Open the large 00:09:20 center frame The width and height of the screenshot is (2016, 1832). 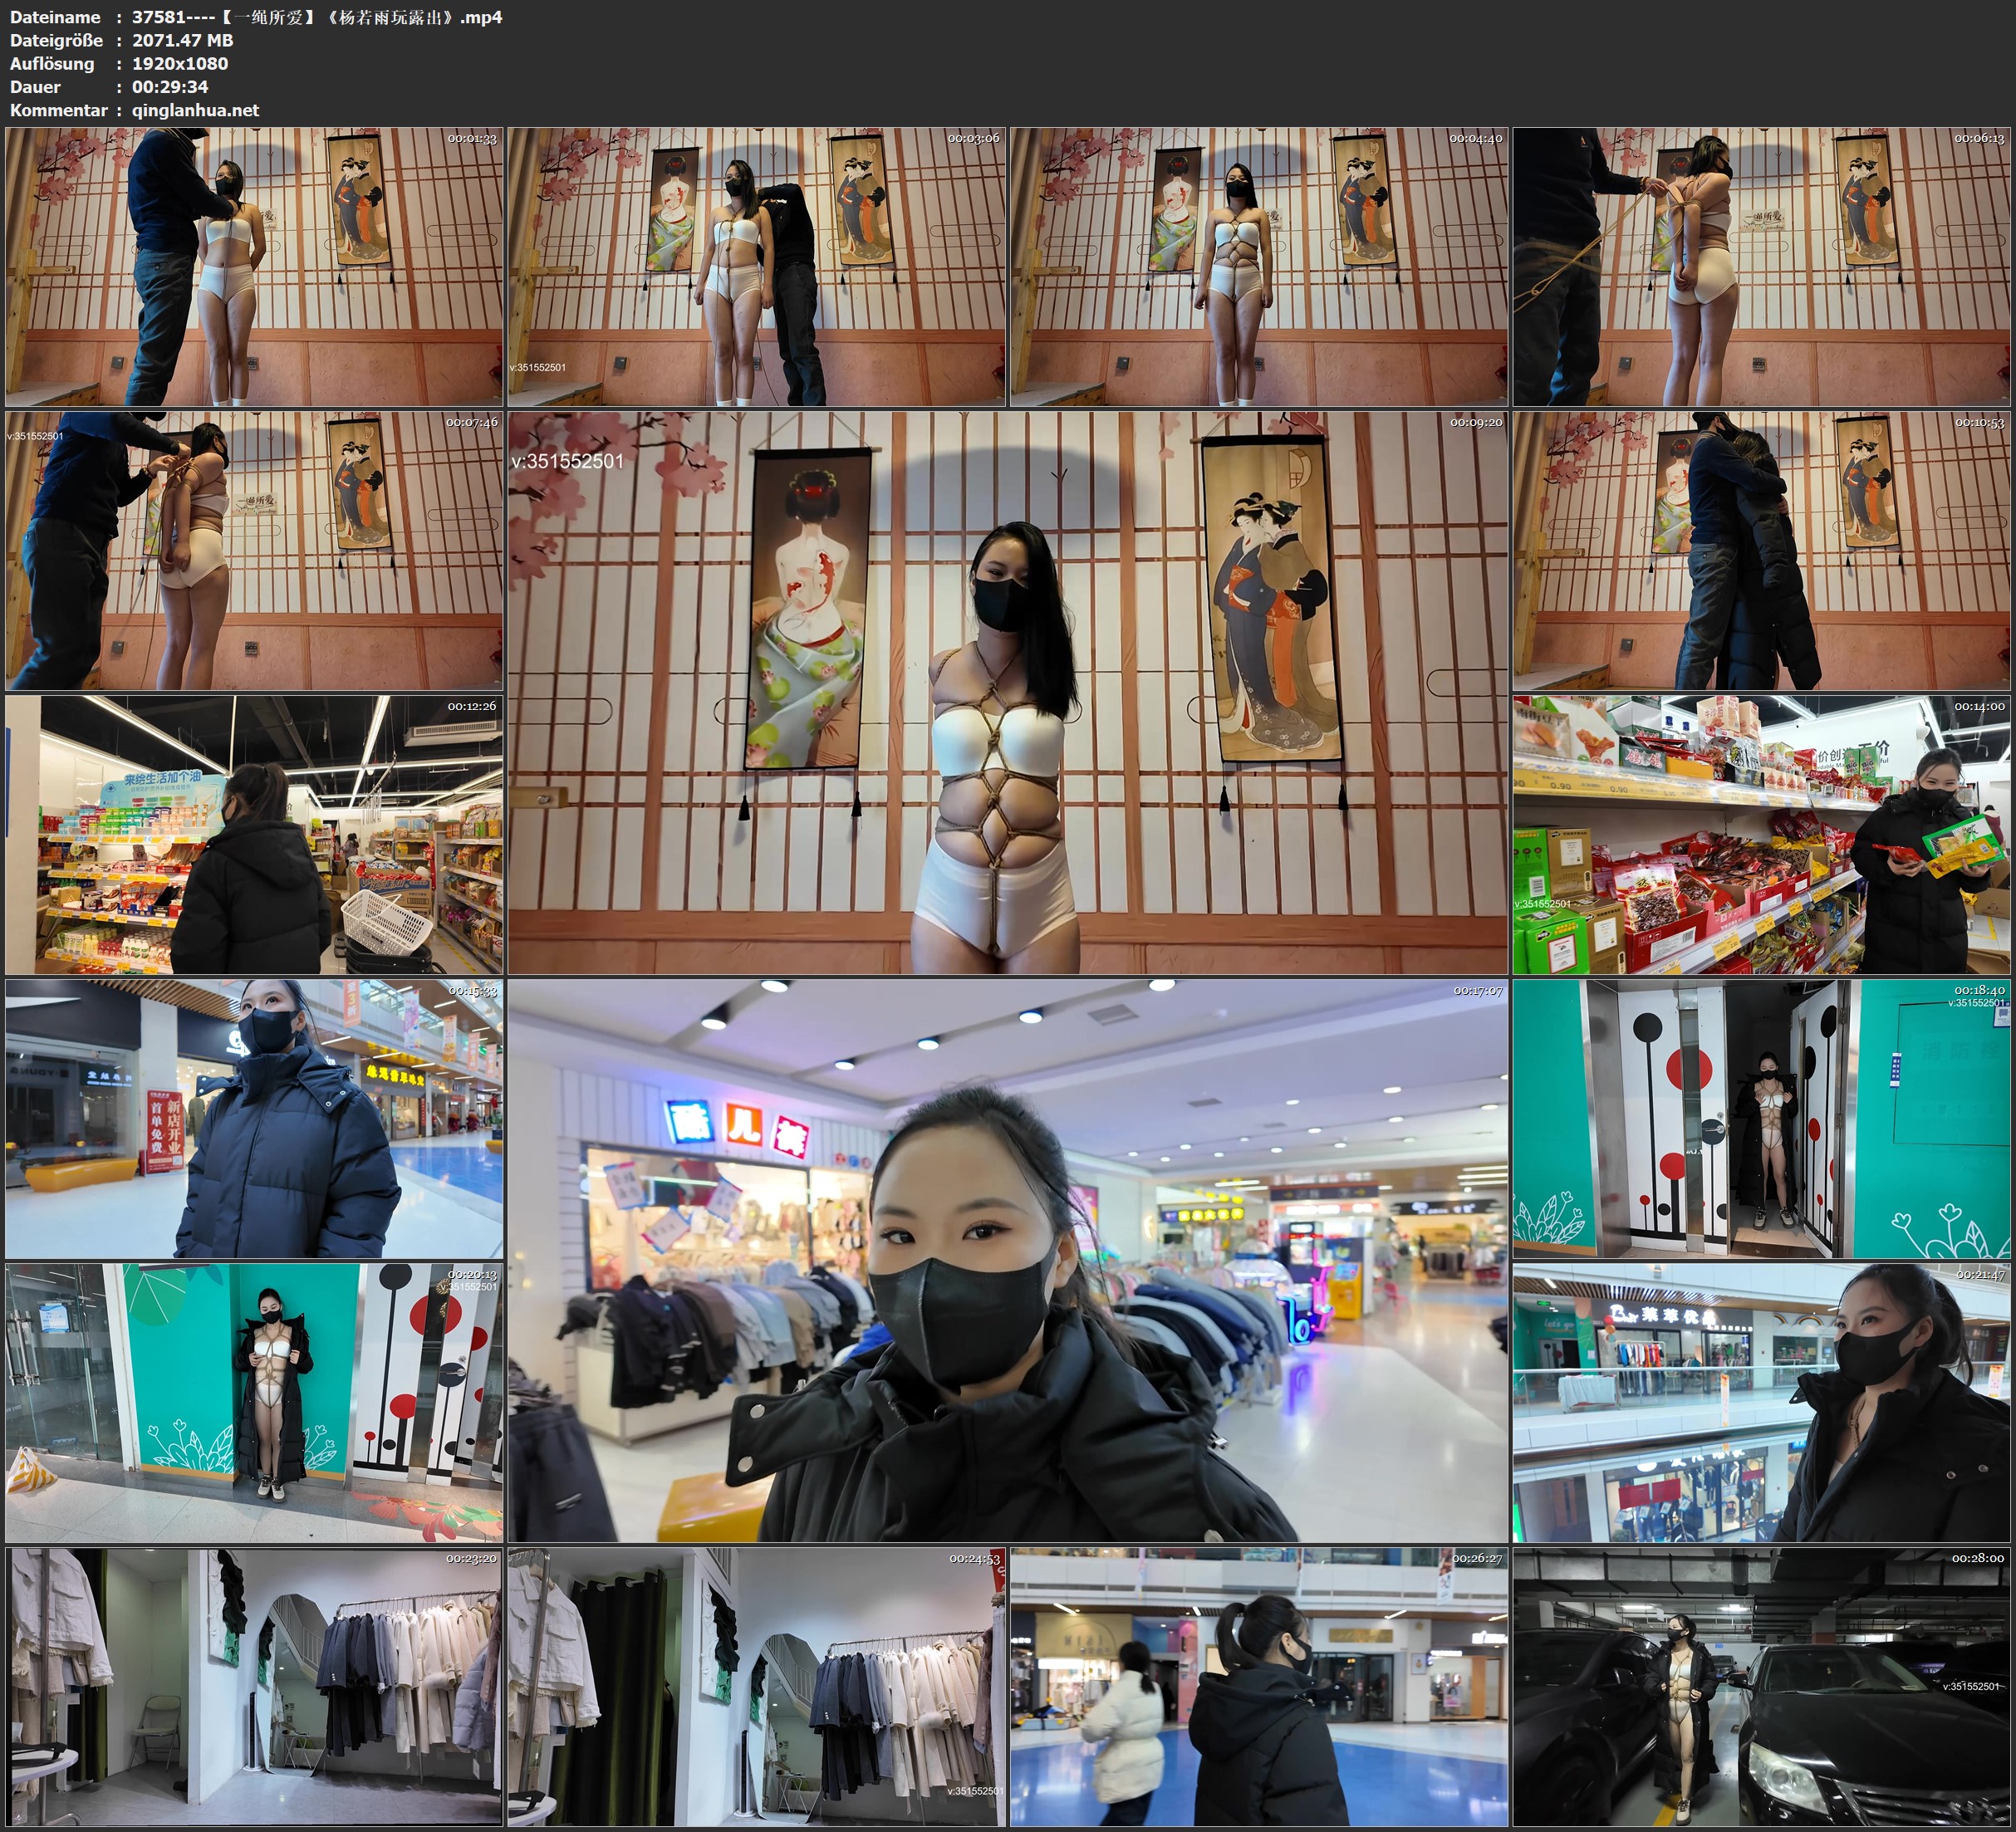tap(1007, 692)
